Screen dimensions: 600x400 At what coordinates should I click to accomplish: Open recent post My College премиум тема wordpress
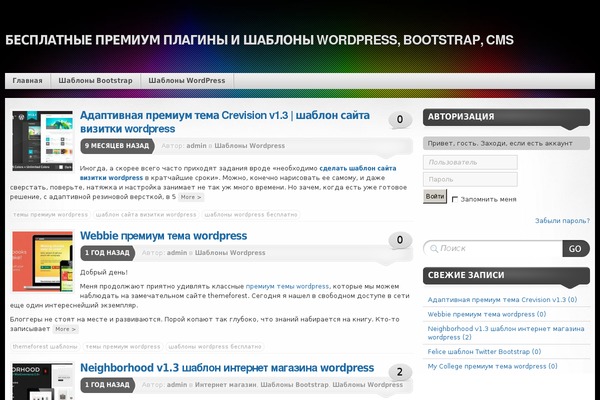(x=492, y=366)
